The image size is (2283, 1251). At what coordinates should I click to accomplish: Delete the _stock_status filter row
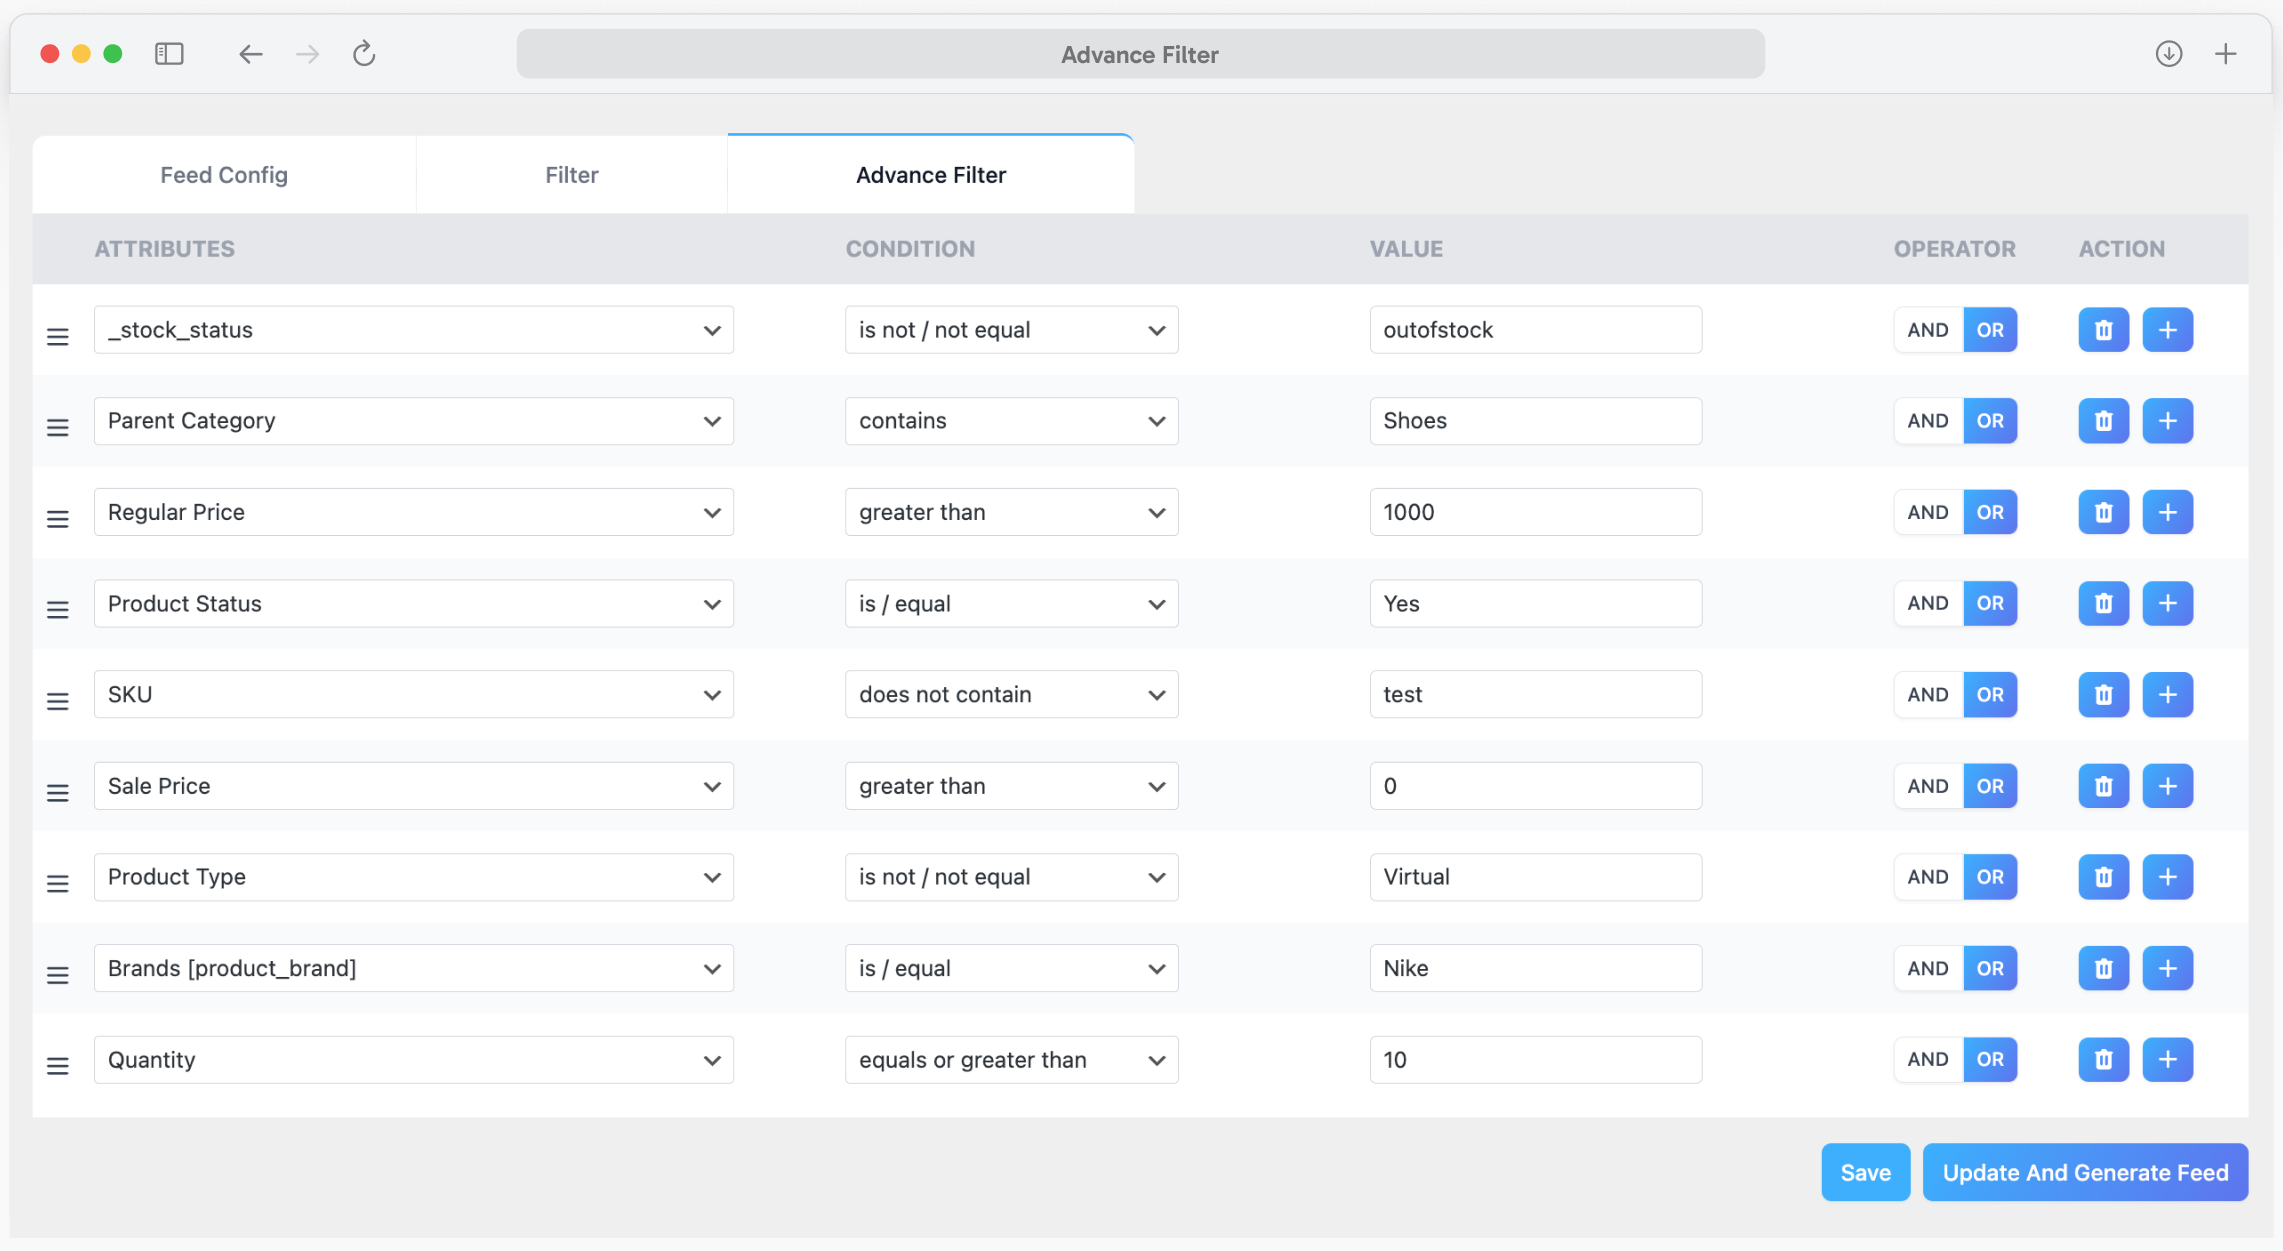pos(2103,329)
